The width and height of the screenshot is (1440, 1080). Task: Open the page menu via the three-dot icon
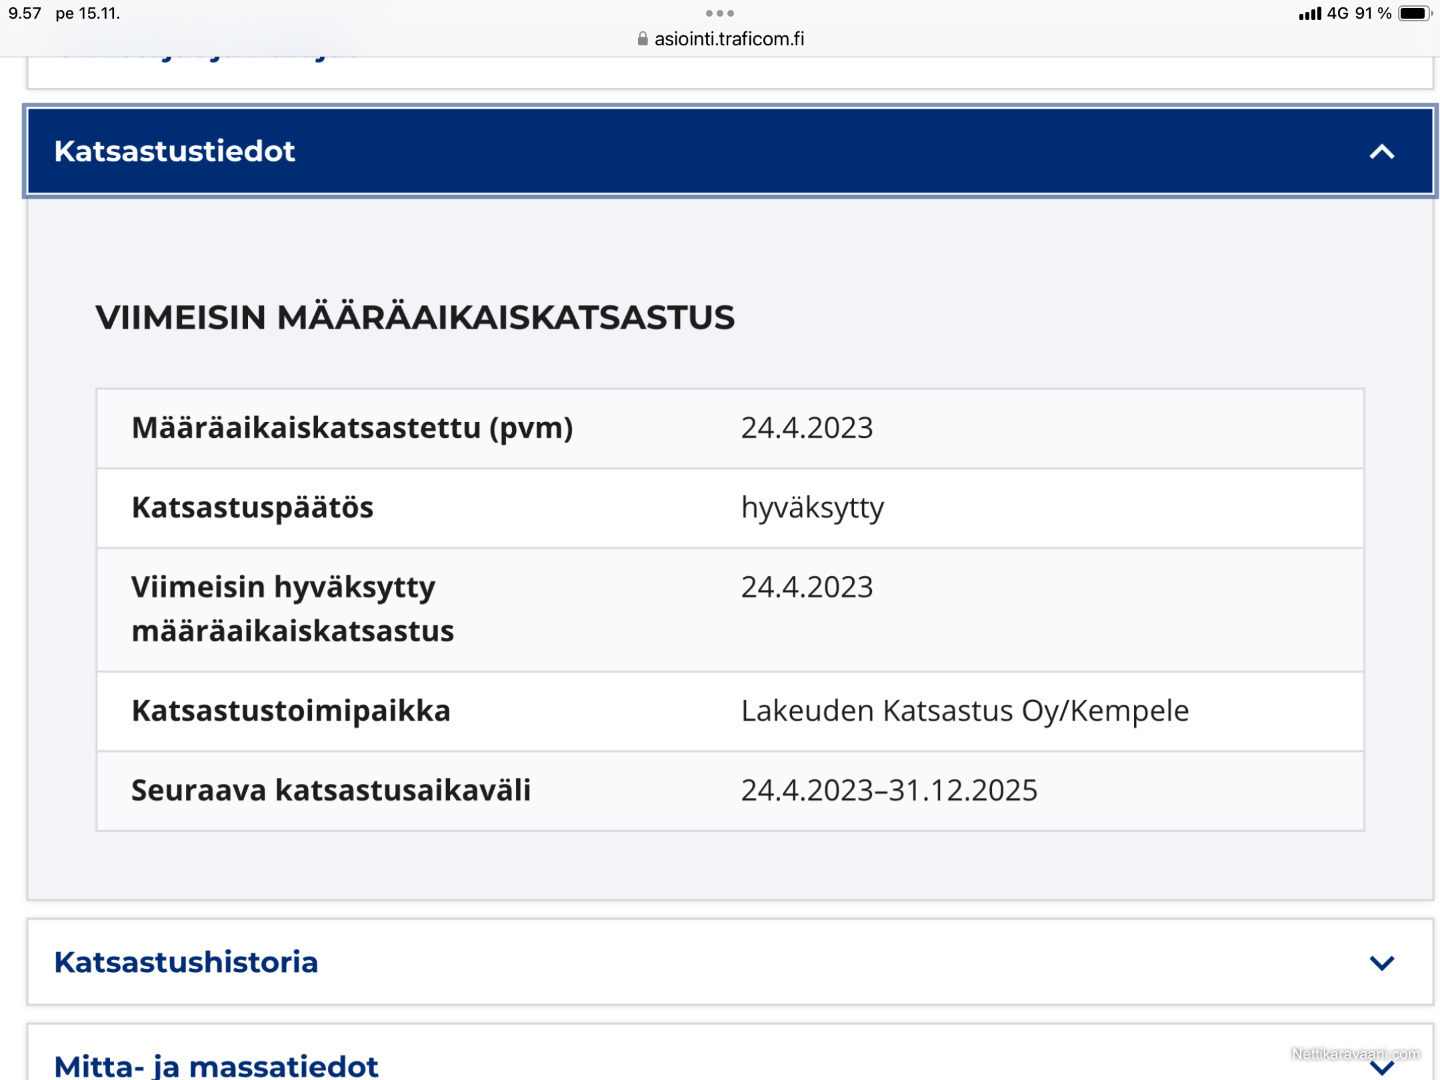pos(719,13)
